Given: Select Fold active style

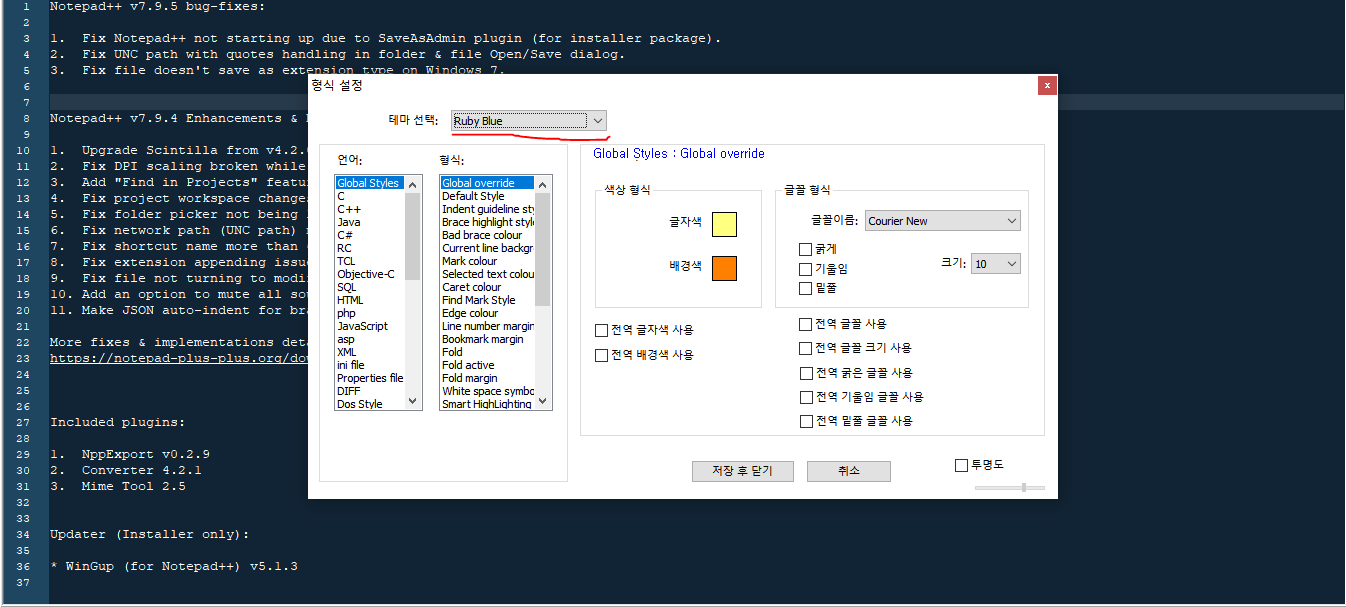Looking at the screenshot, I should [x=487, y=365].
